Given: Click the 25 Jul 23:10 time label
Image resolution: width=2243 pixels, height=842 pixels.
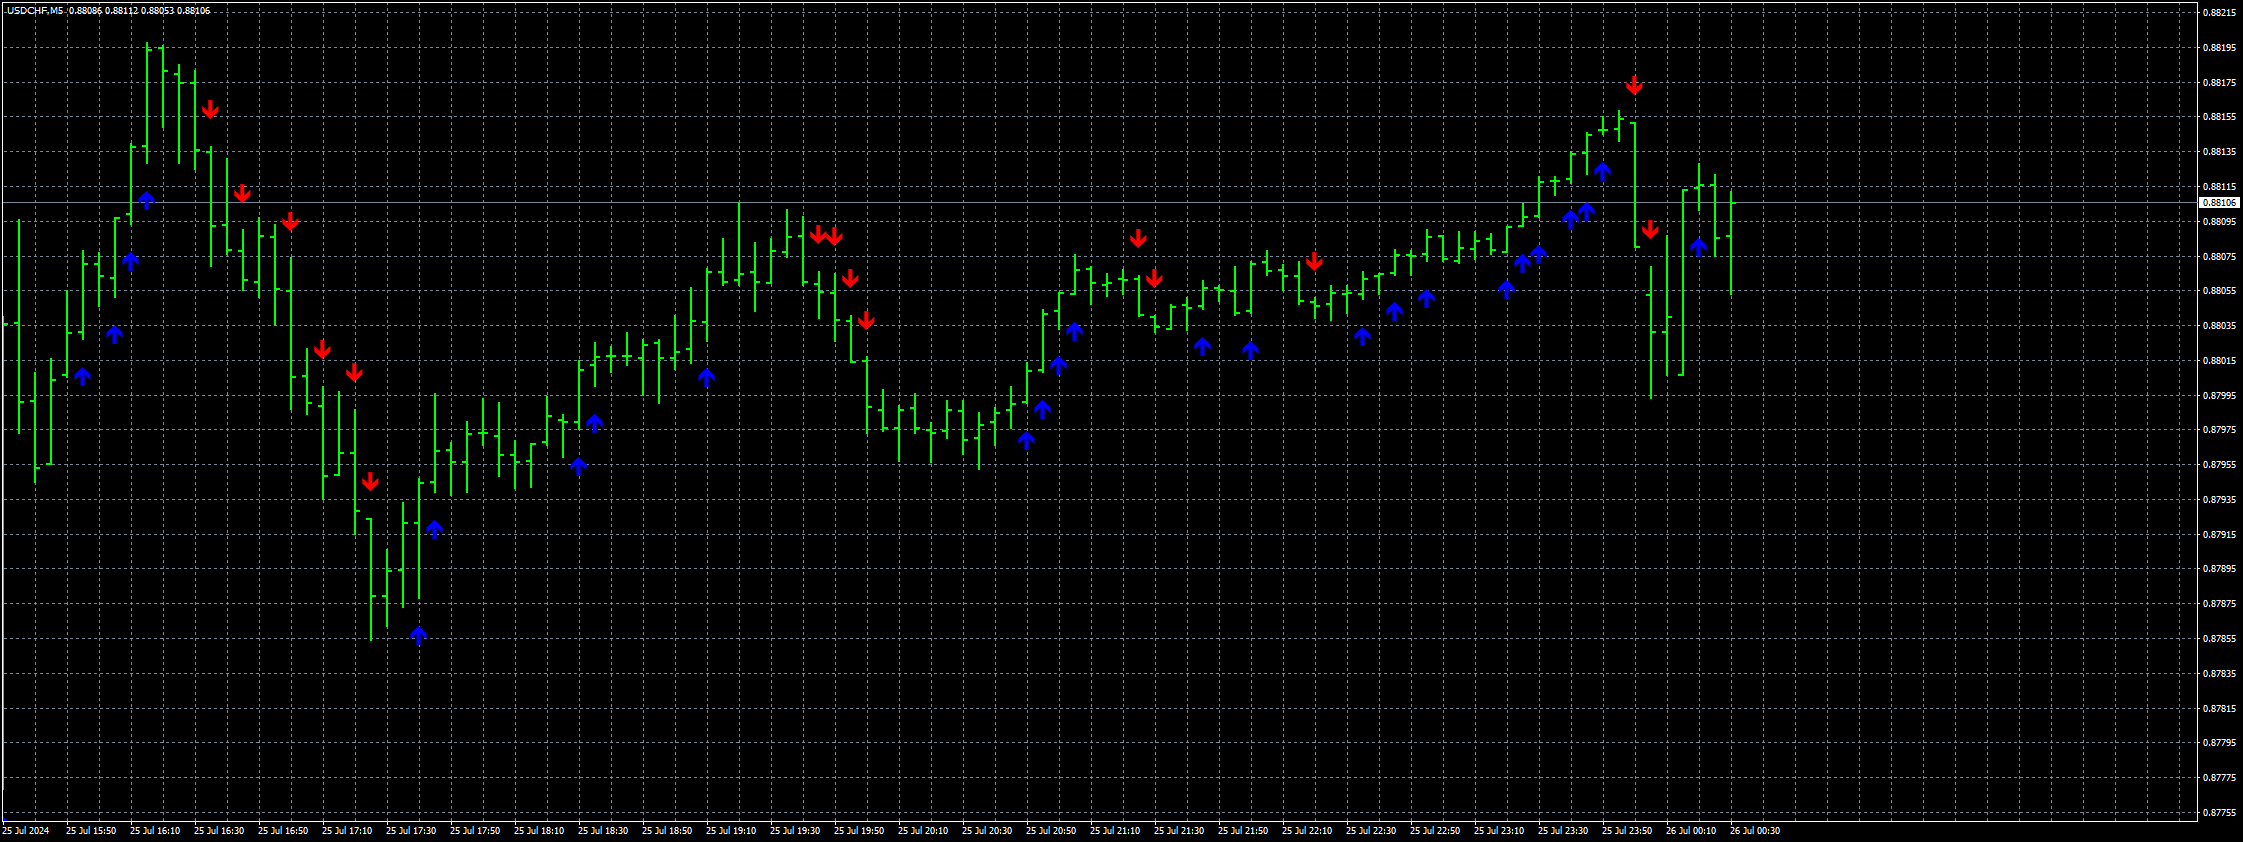Looking at the screenshot, I should (x=1499, y=831).
